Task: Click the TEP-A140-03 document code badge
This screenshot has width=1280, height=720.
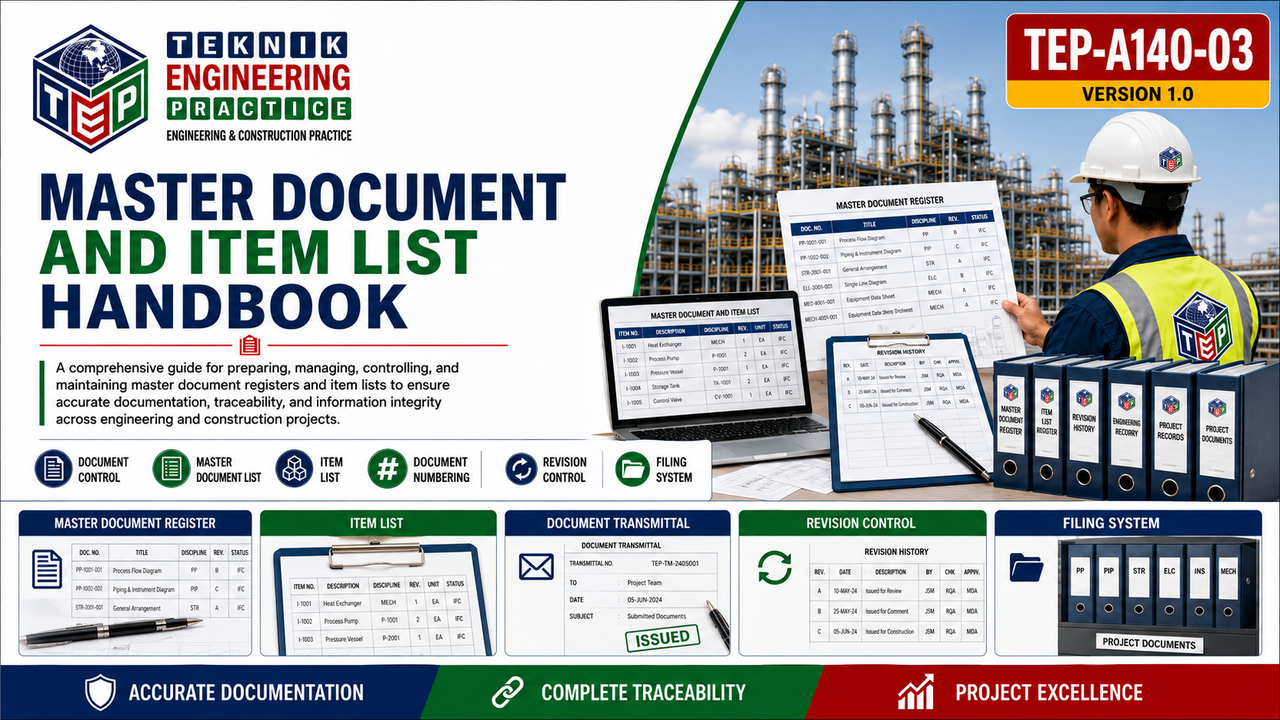Action: pyautogui.click(x=1136, y=48)
